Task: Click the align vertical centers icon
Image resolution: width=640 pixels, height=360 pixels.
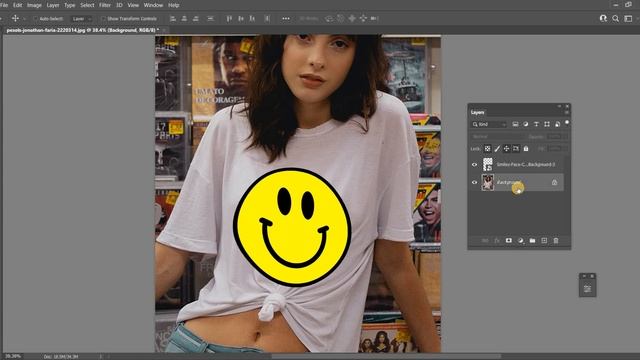Action: 241,18
